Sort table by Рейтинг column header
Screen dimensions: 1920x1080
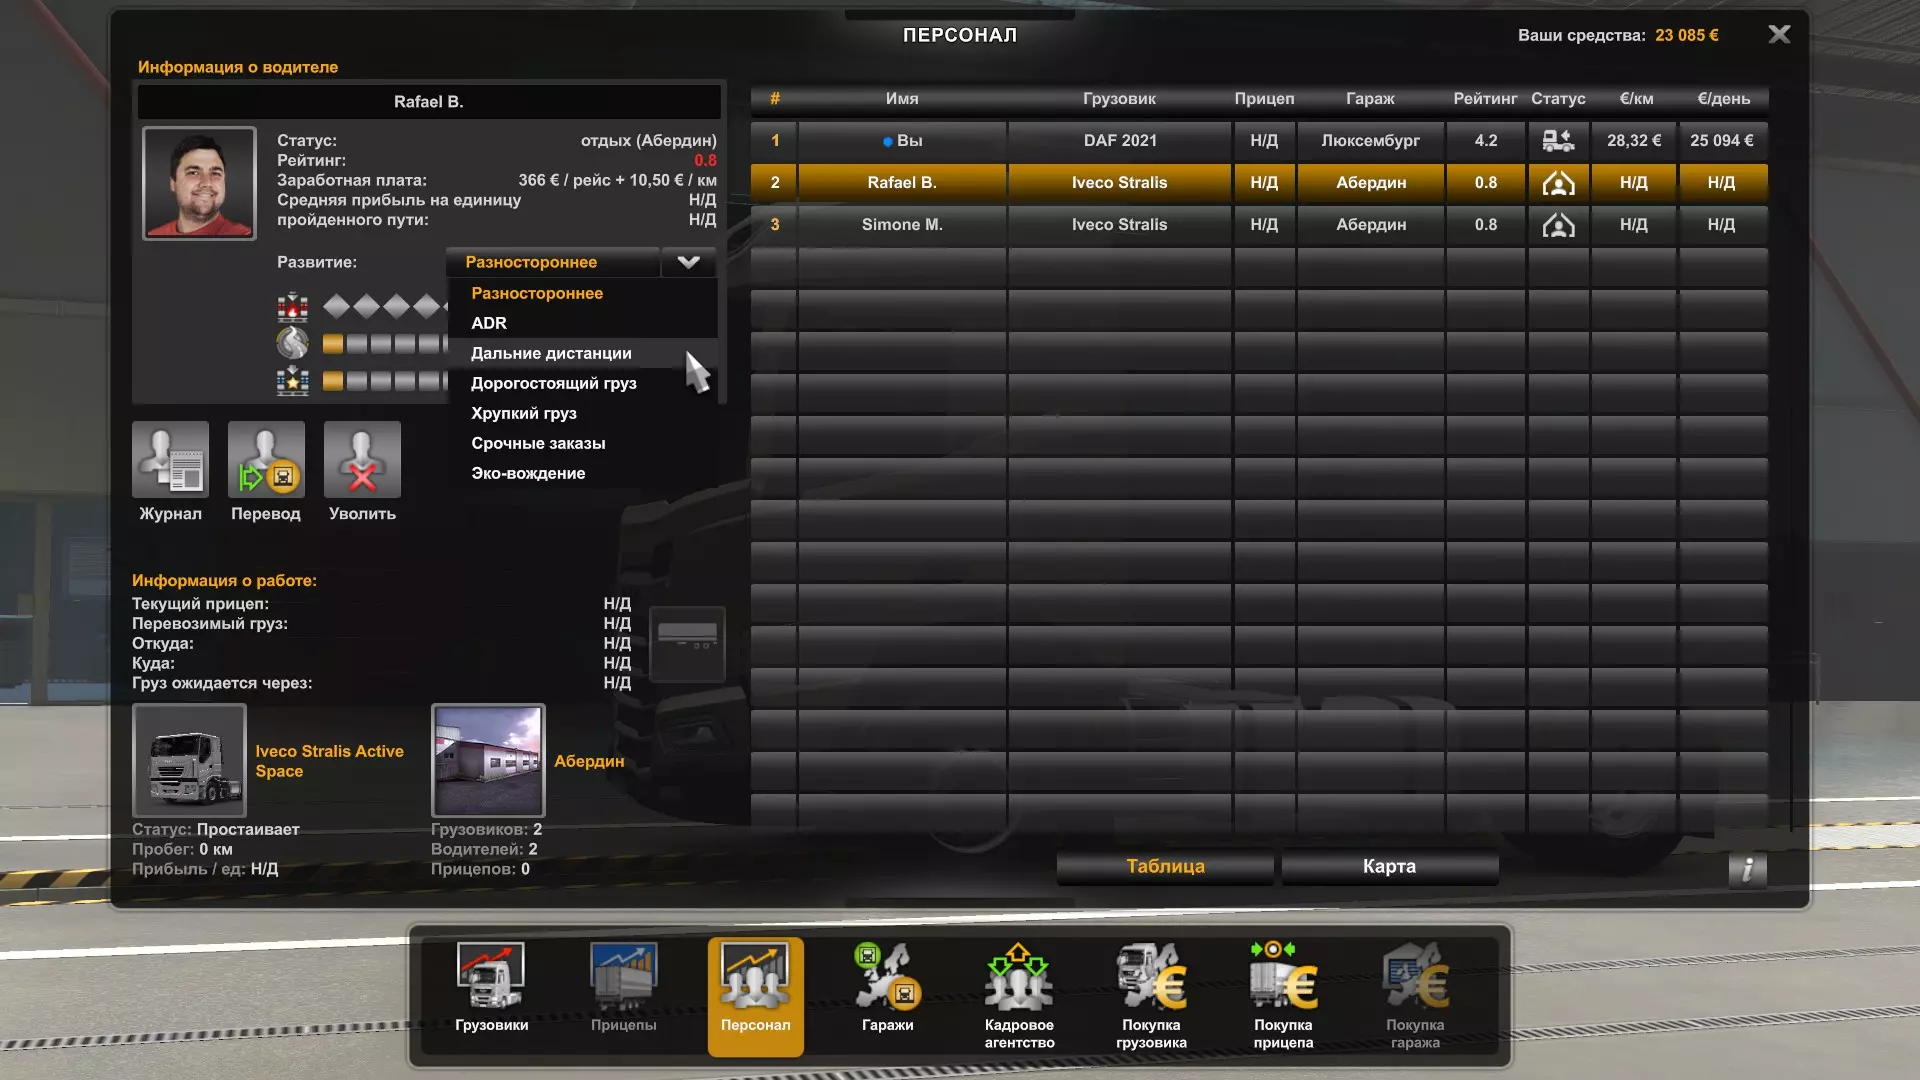tap(1485, 99)
